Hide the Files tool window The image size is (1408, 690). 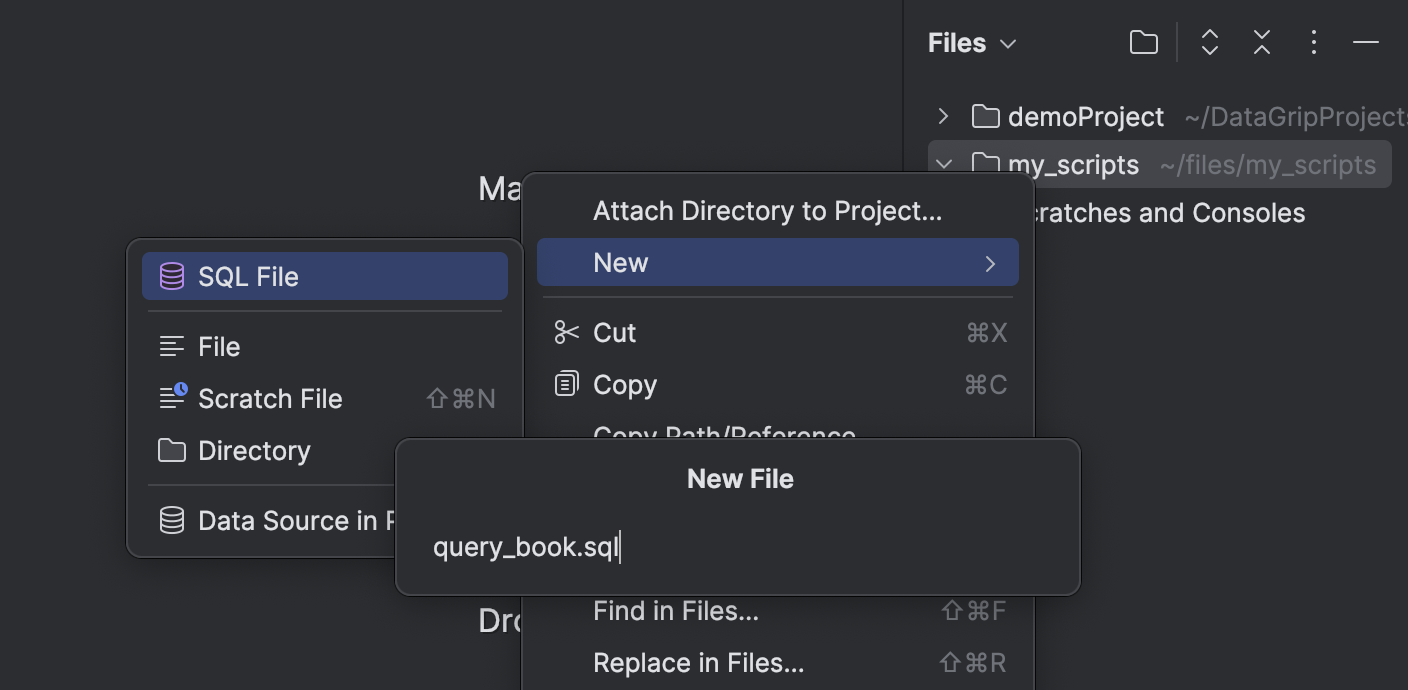pos(1366,42)
